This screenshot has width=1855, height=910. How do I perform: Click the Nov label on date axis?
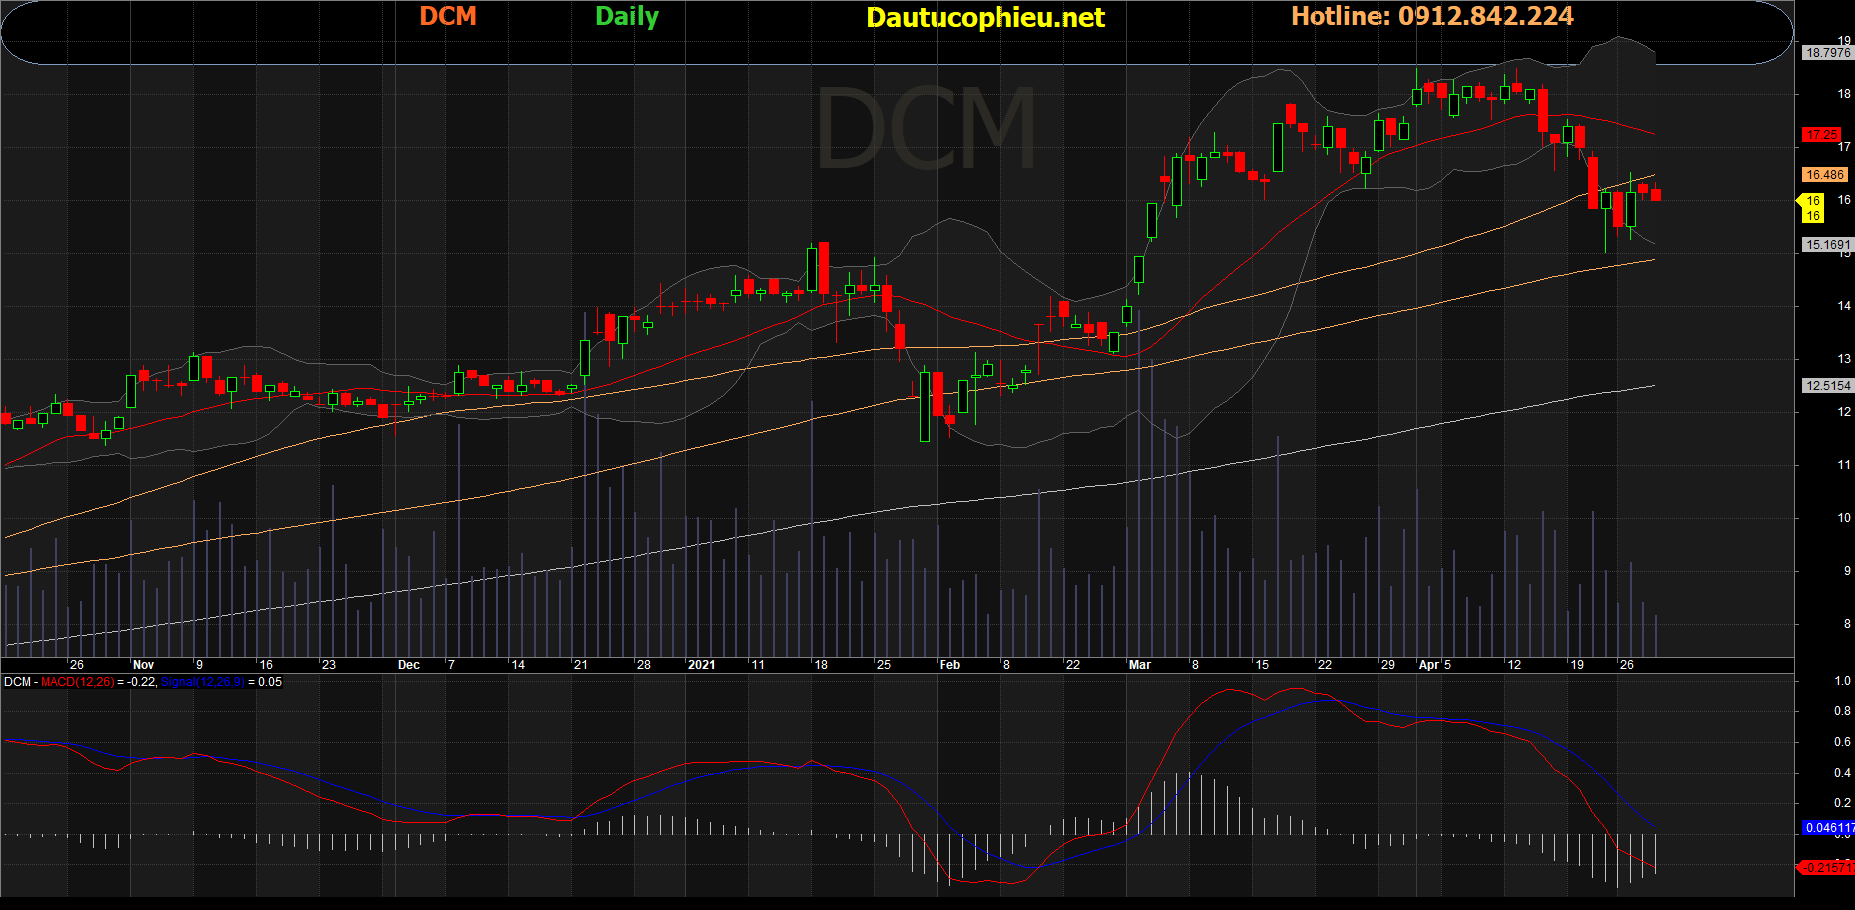click(x=143, y=665)
